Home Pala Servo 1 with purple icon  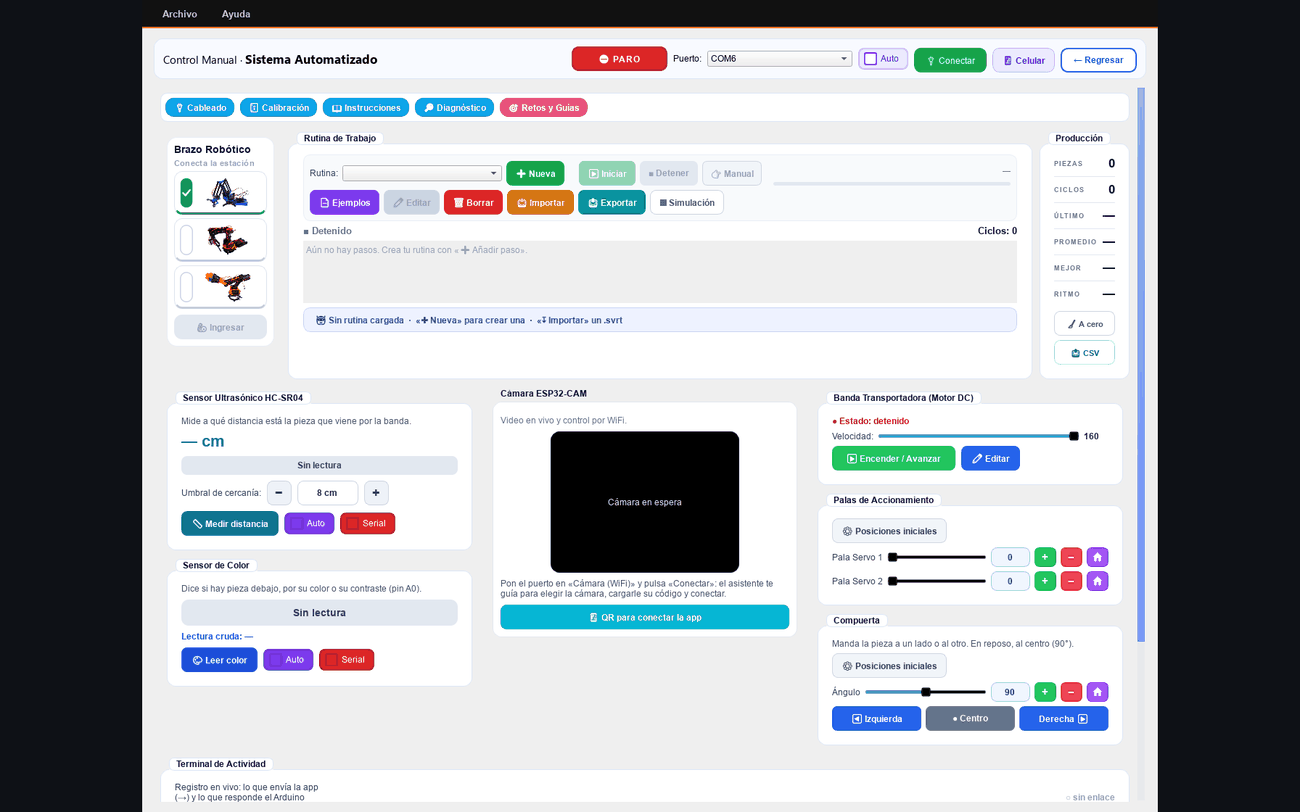coord(1097,557)
